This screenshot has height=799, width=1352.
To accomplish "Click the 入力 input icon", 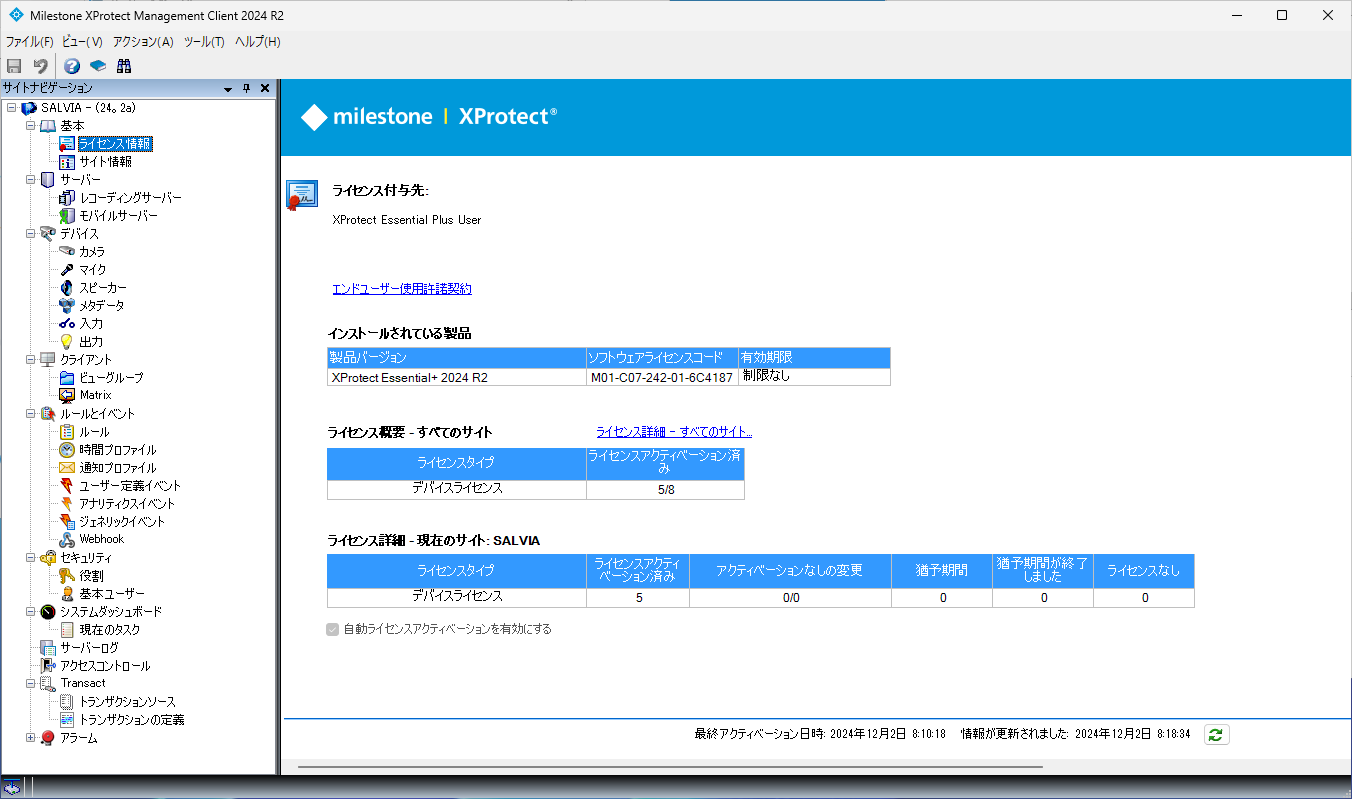I will (x=67, y=324).
